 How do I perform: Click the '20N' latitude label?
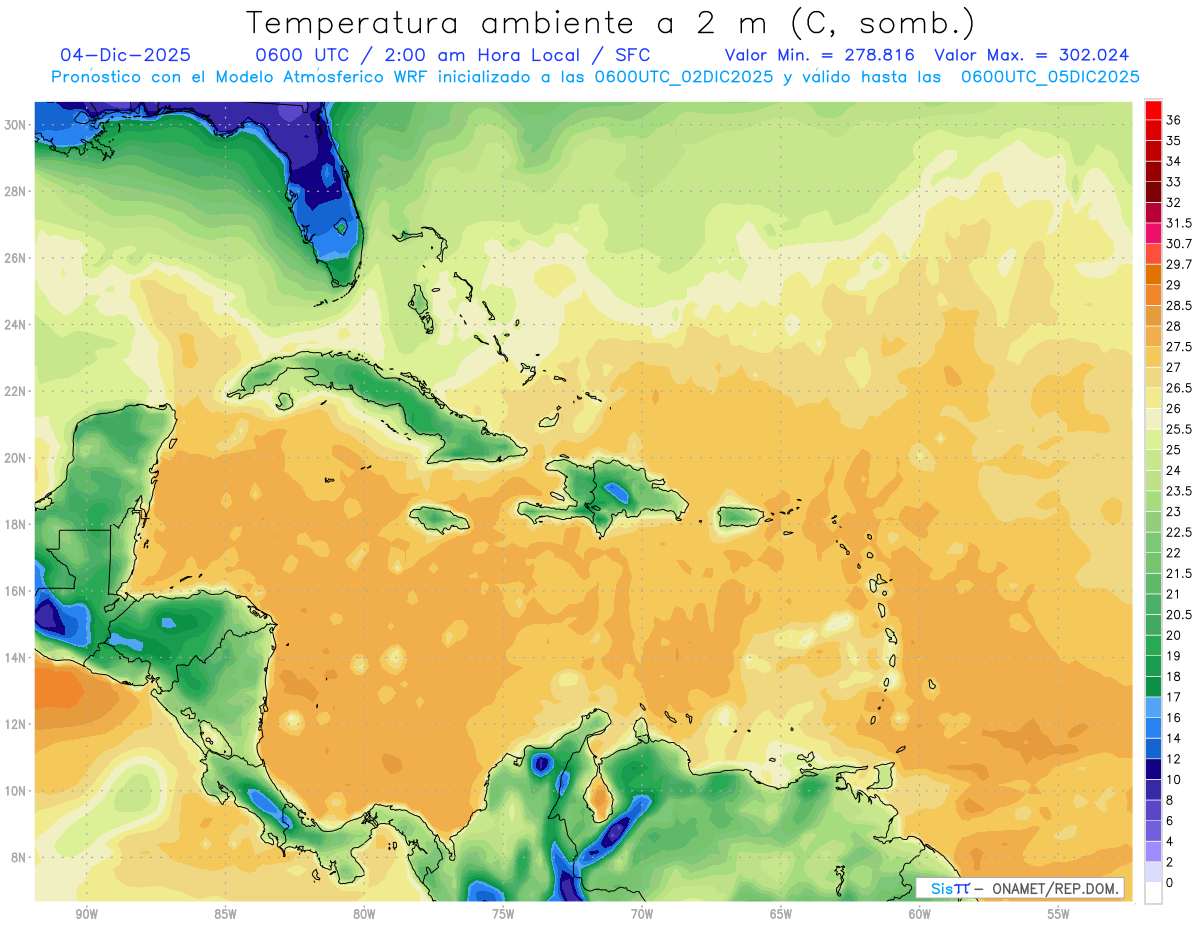tap(17, 457)
